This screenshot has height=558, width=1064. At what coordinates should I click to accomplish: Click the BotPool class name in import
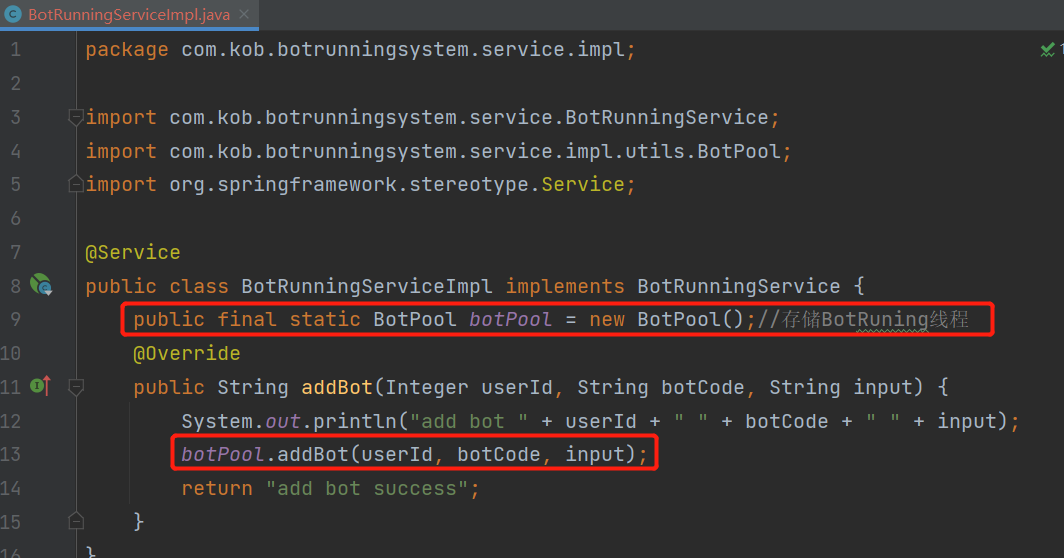point(739,151)
